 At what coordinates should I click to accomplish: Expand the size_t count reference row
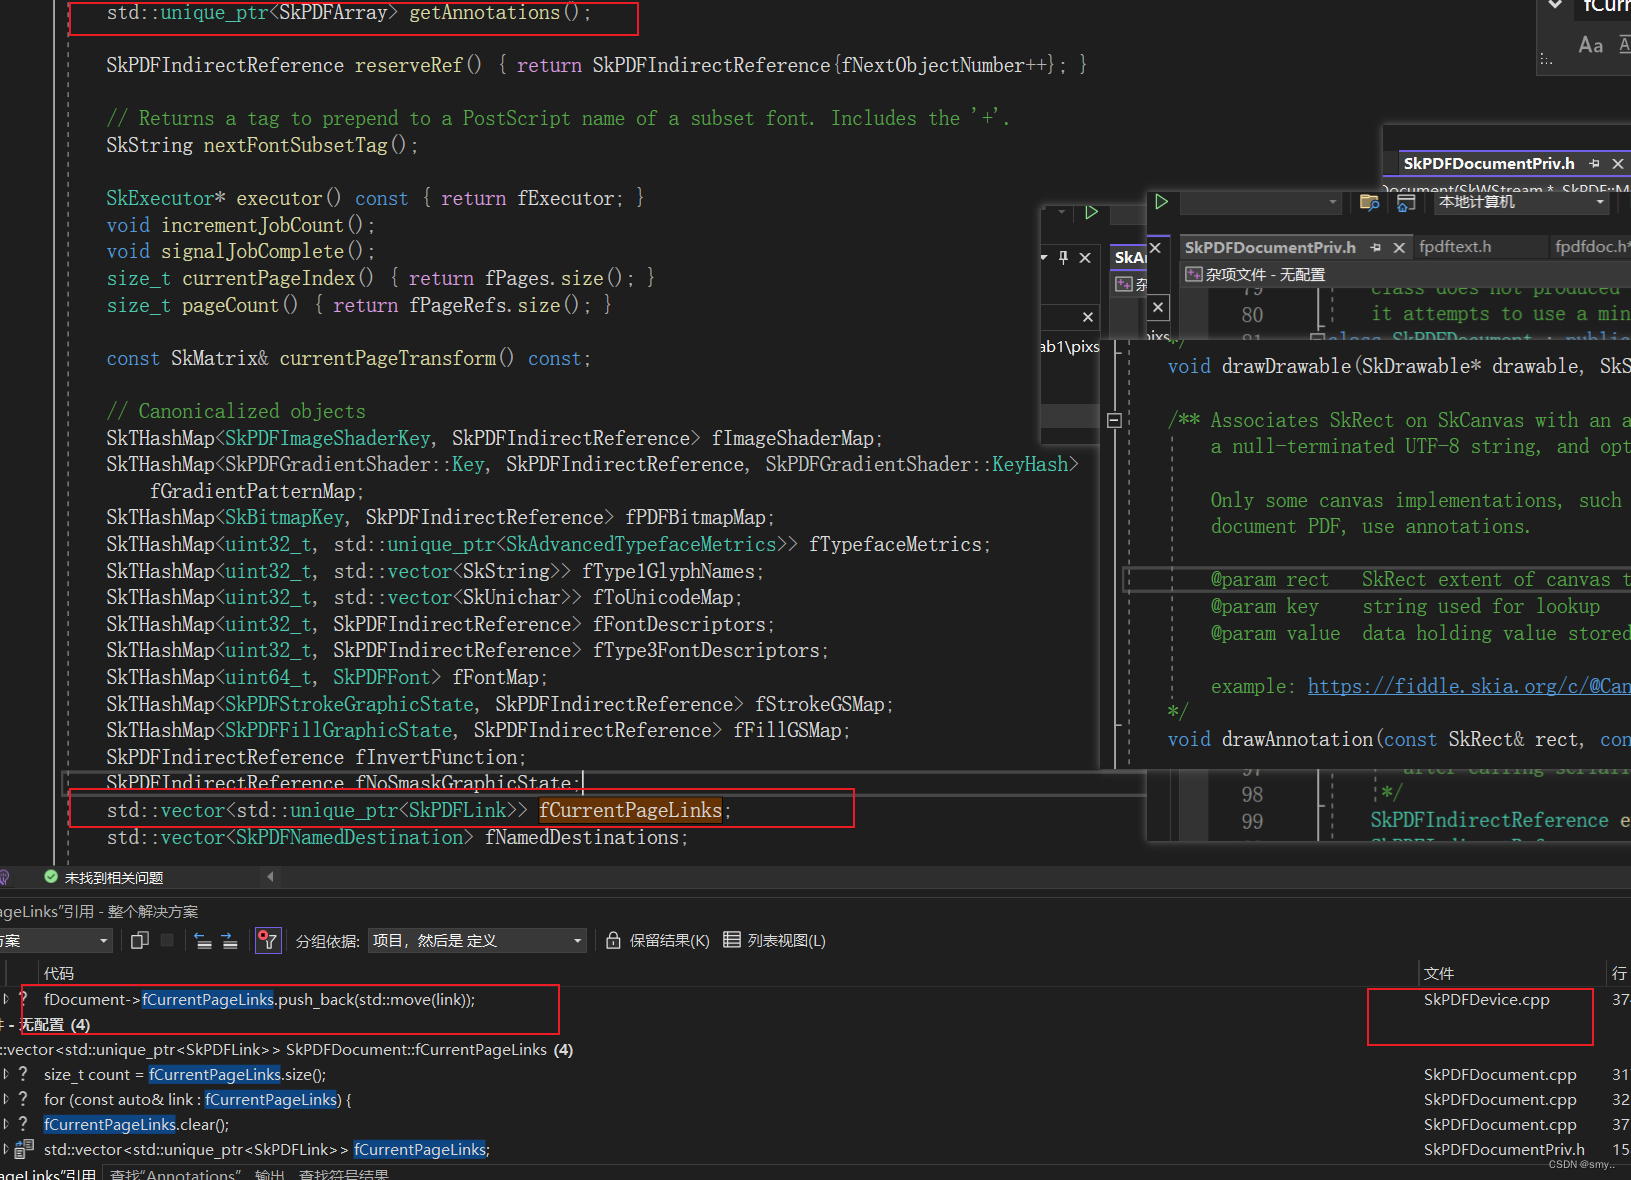tap(6, 1074)
